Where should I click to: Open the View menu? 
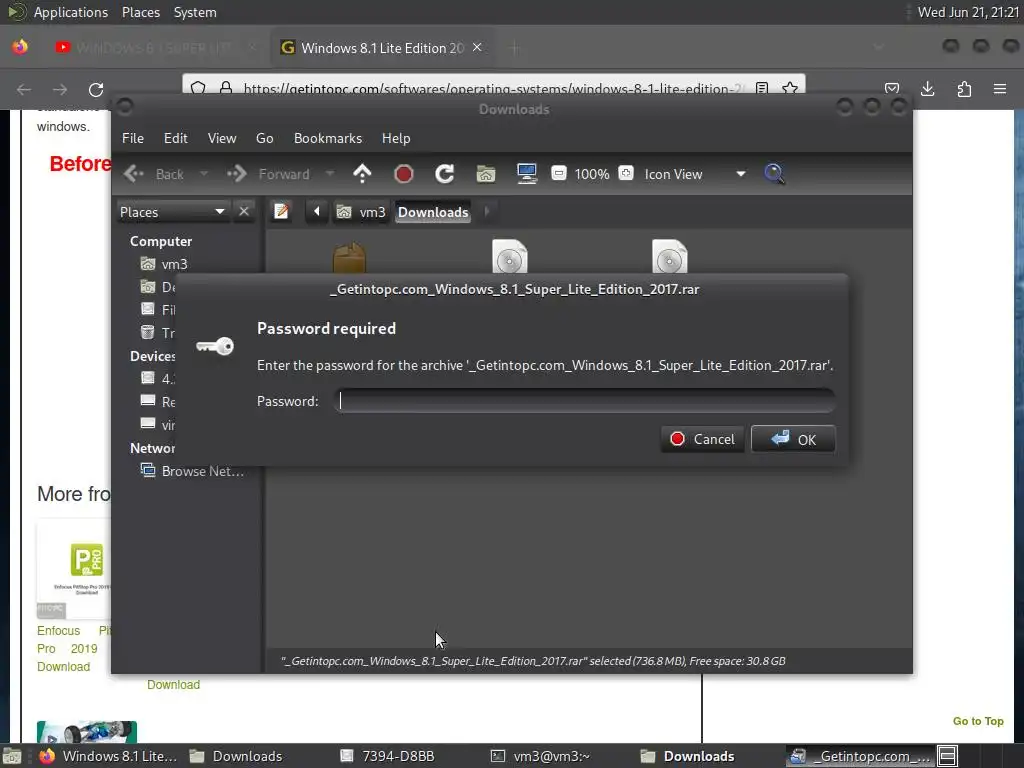(222, 138)
